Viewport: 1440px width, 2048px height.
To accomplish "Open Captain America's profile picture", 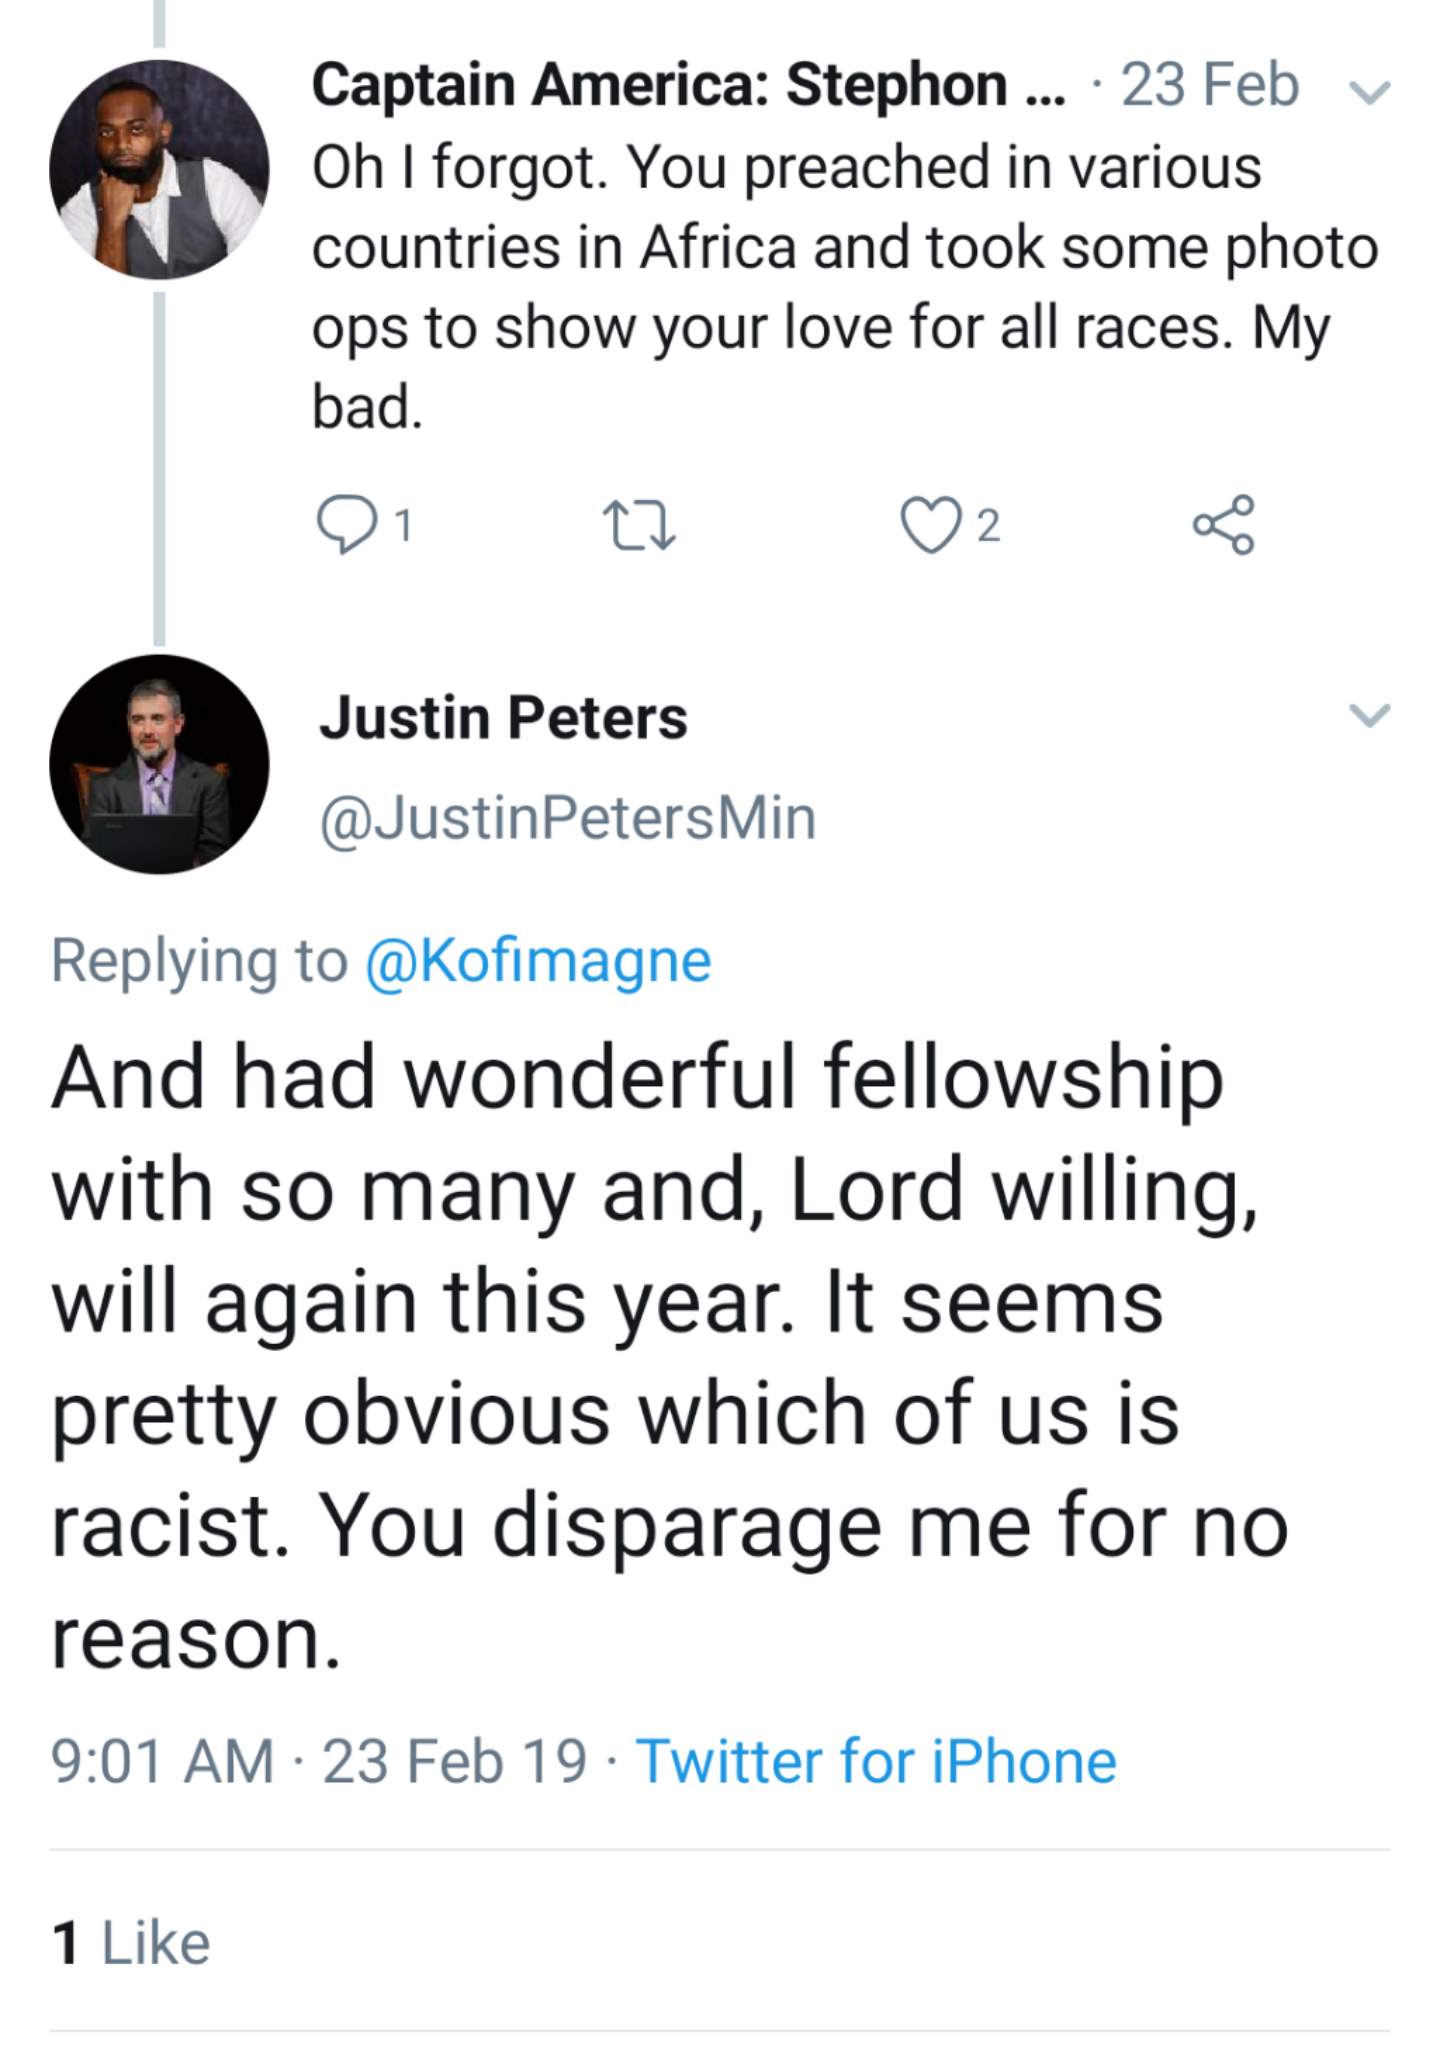I will click(x=159, y=169).
